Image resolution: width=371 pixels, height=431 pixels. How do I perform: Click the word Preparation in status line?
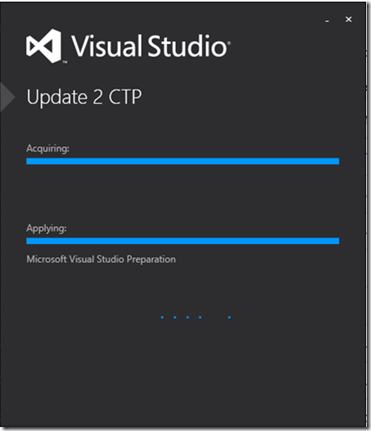tap(151, 260)
